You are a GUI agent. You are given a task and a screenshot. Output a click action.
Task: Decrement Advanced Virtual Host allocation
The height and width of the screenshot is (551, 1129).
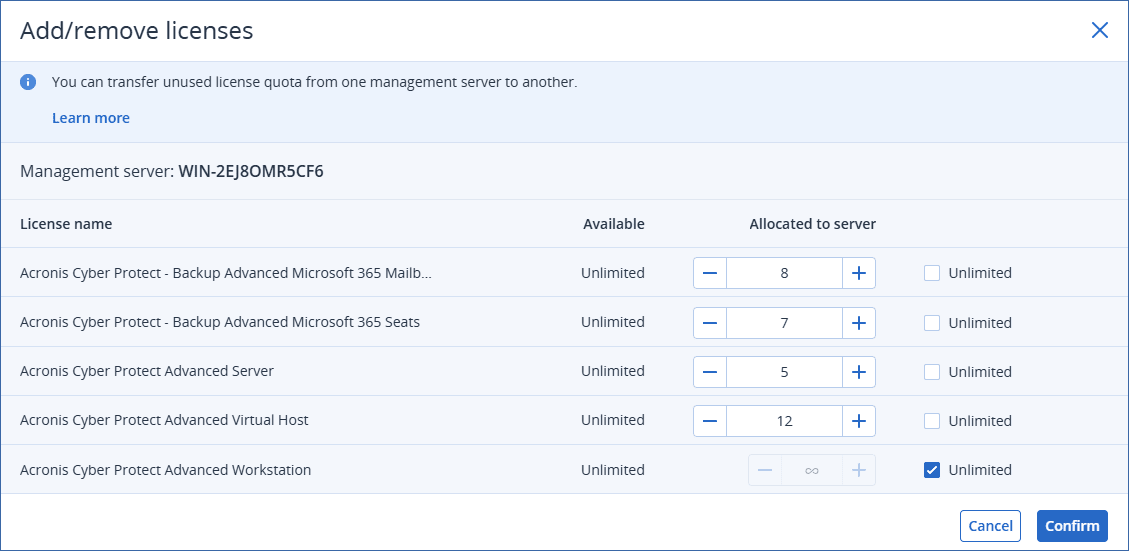pos(710,421)
